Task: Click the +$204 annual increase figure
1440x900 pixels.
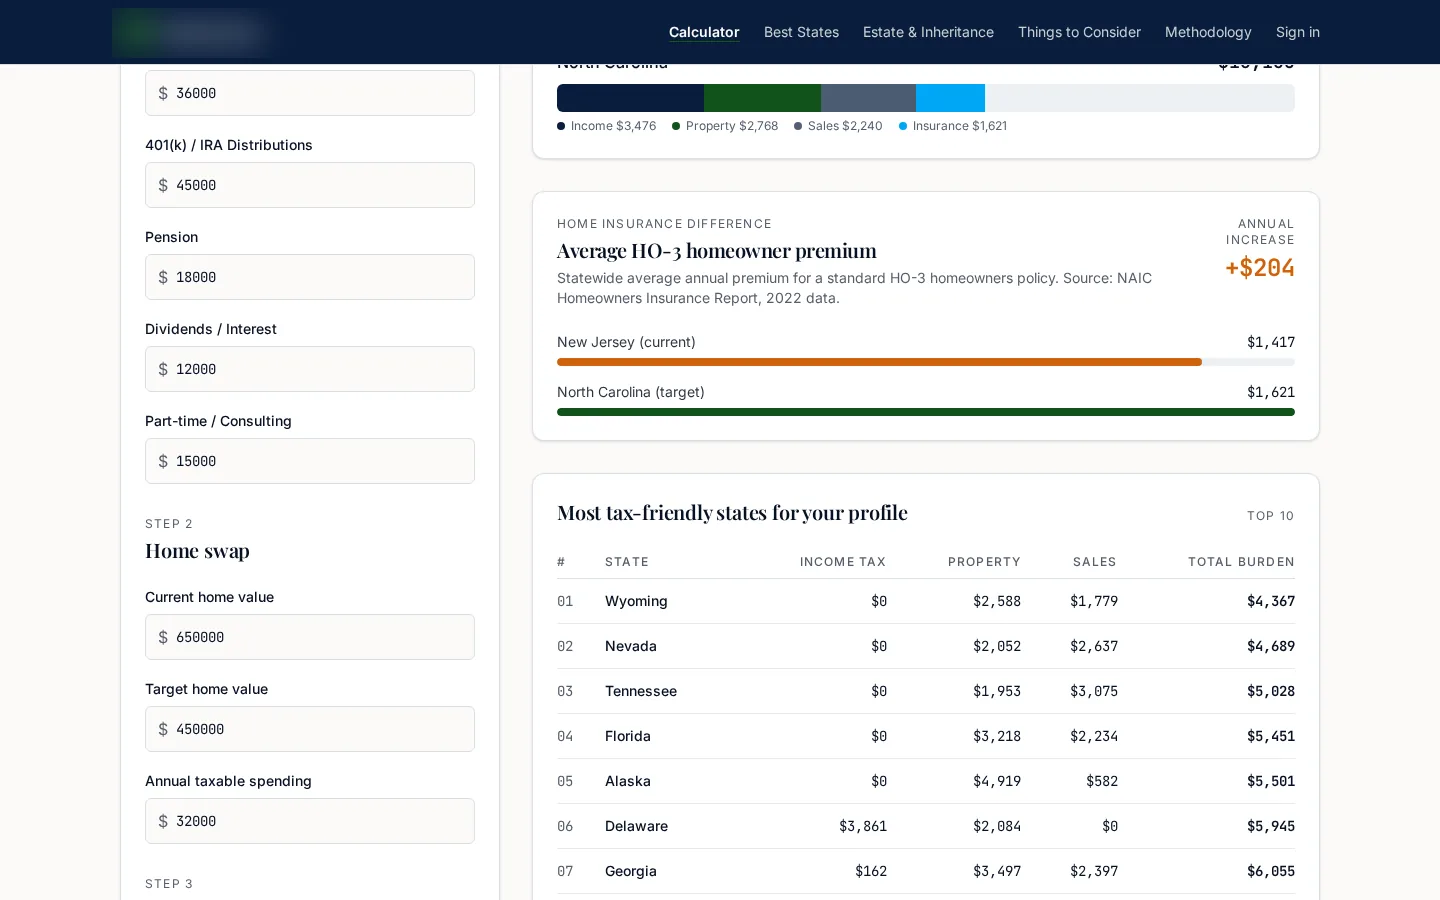Action: [x=1260, y=268]
